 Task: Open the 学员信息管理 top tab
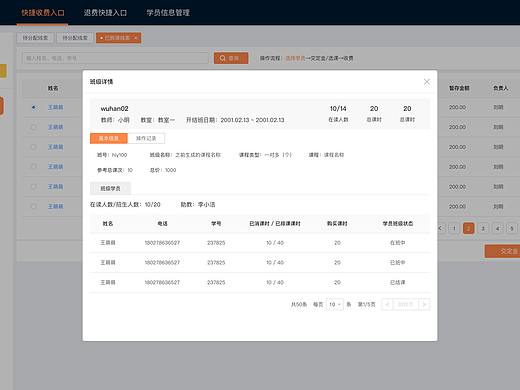pos(168,13)
